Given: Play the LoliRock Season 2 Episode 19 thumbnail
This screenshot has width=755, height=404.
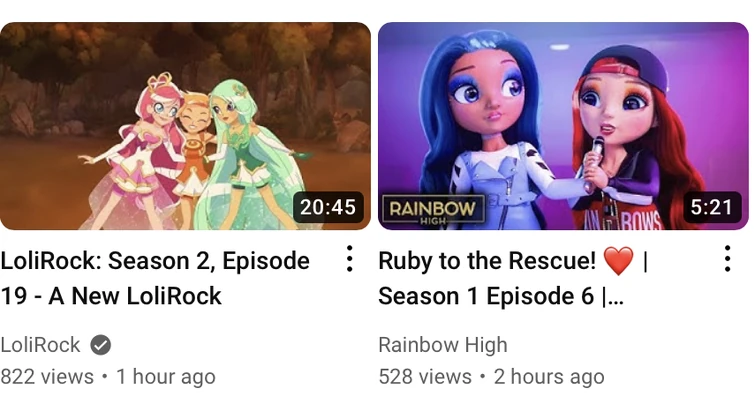Looking at the screenshot, I should tap(185, 126).
